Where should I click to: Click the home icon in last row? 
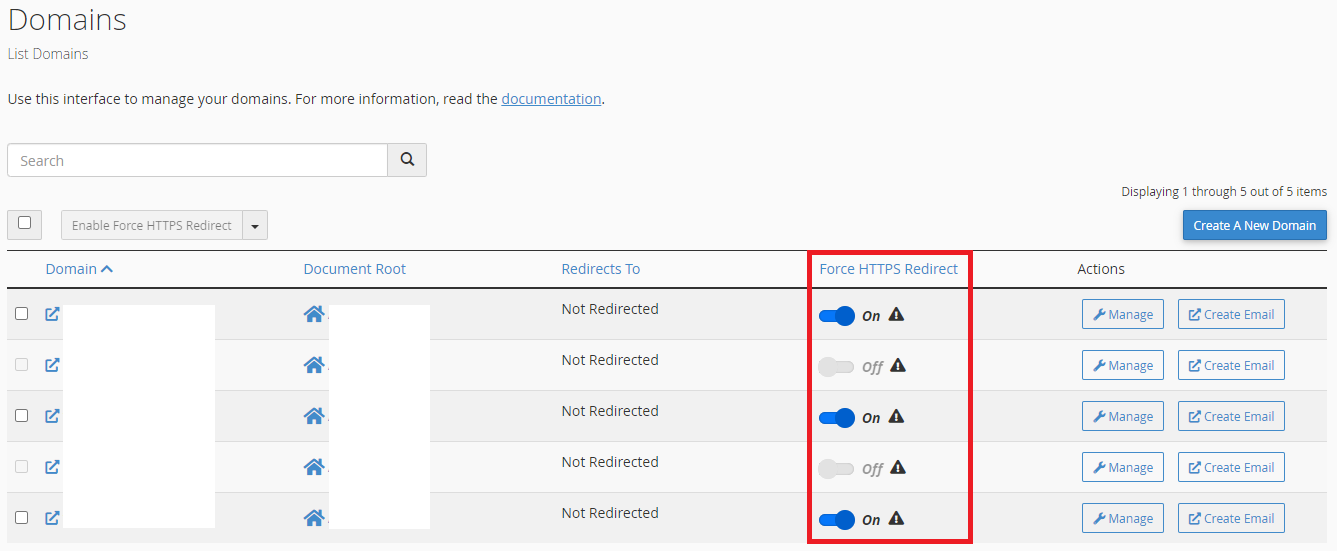pyautogui.click(x=314, y=518)
